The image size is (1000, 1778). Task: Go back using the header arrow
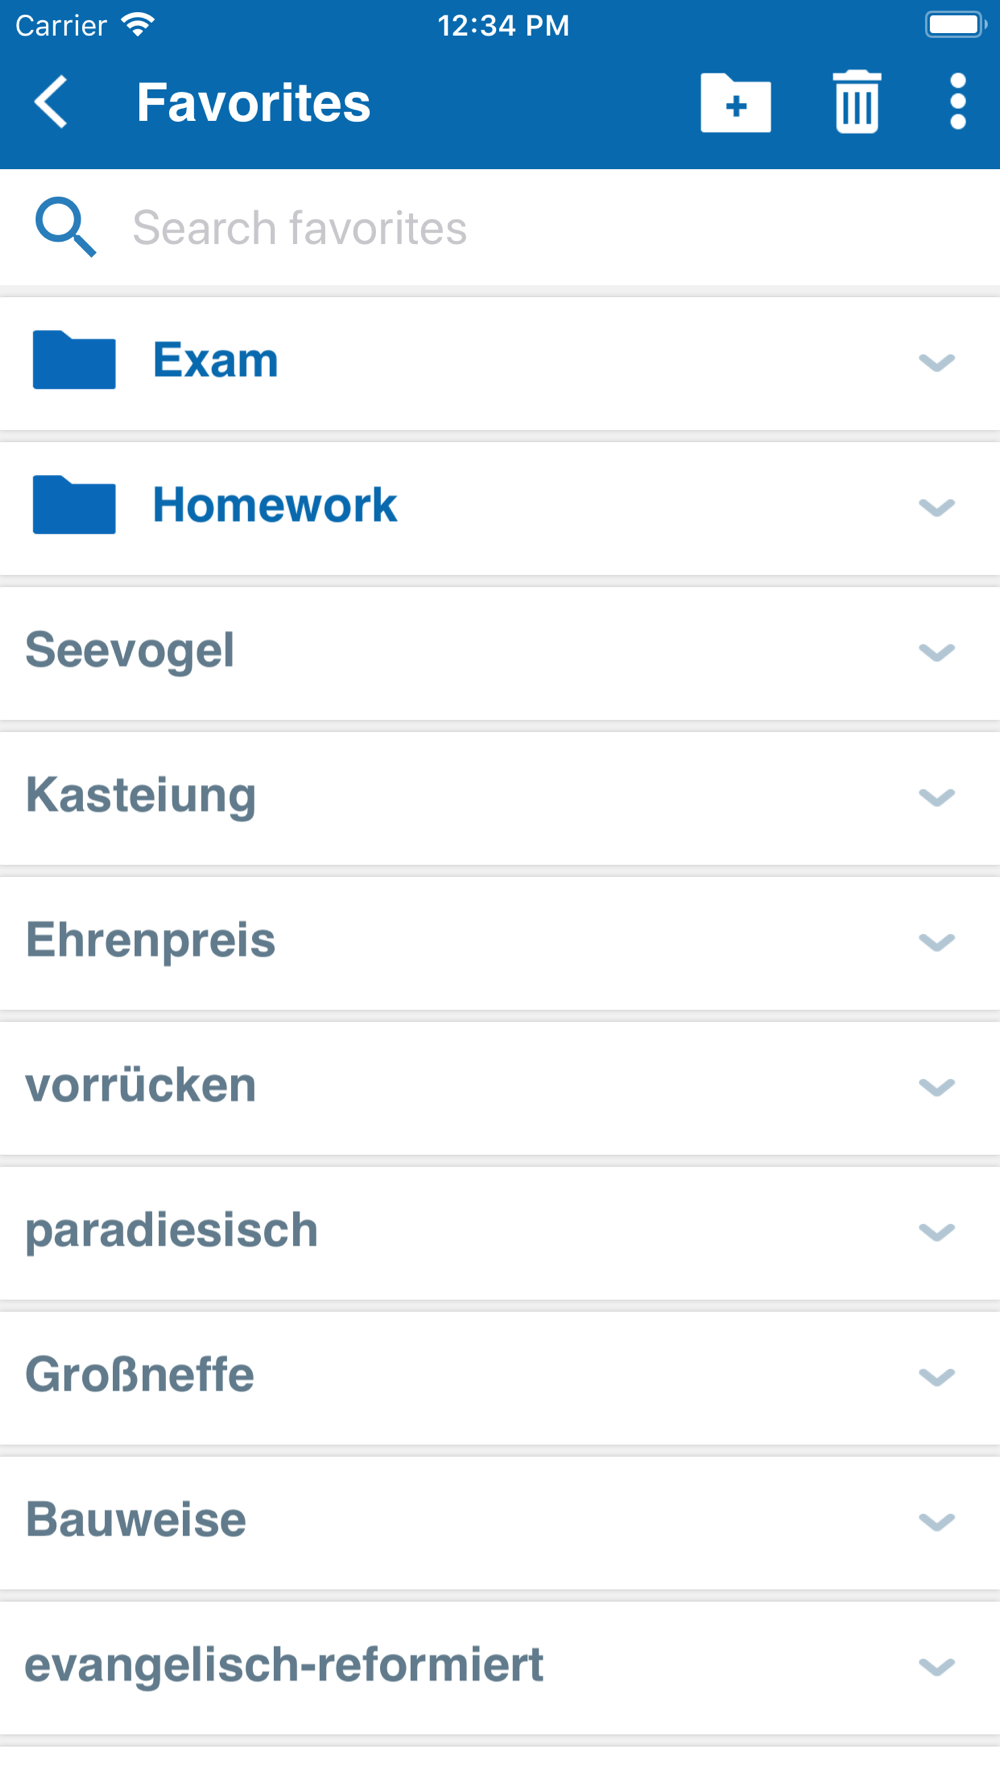click(x=51, y=102)
